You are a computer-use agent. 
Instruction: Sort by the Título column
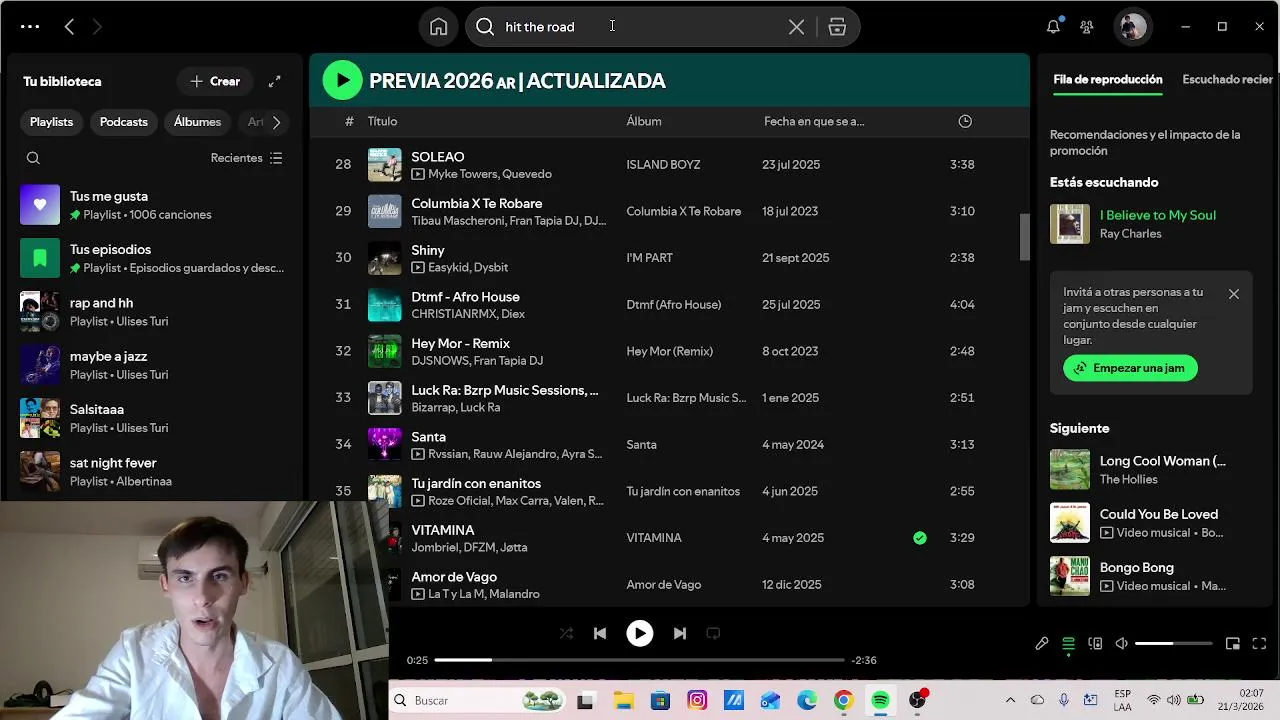coord(382,121)
